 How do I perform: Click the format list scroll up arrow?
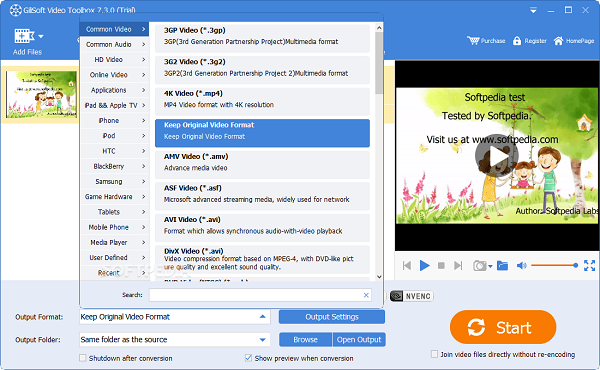379,28
